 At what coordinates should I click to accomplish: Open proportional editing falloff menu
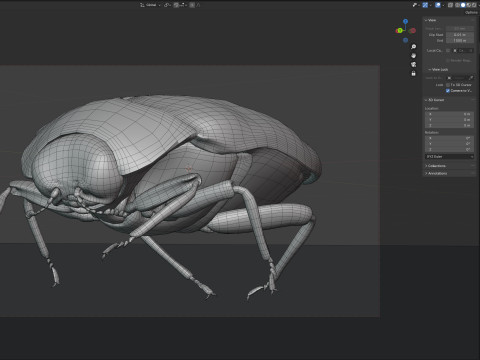pos(198,5)
